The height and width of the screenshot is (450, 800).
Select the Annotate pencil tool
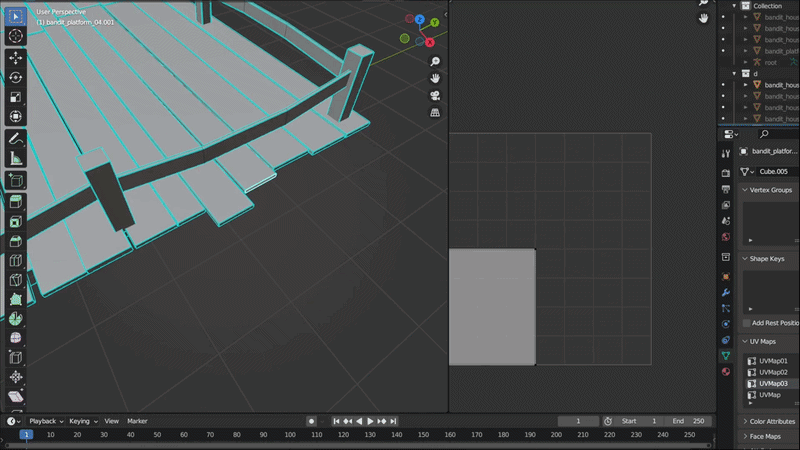point(16,139)
